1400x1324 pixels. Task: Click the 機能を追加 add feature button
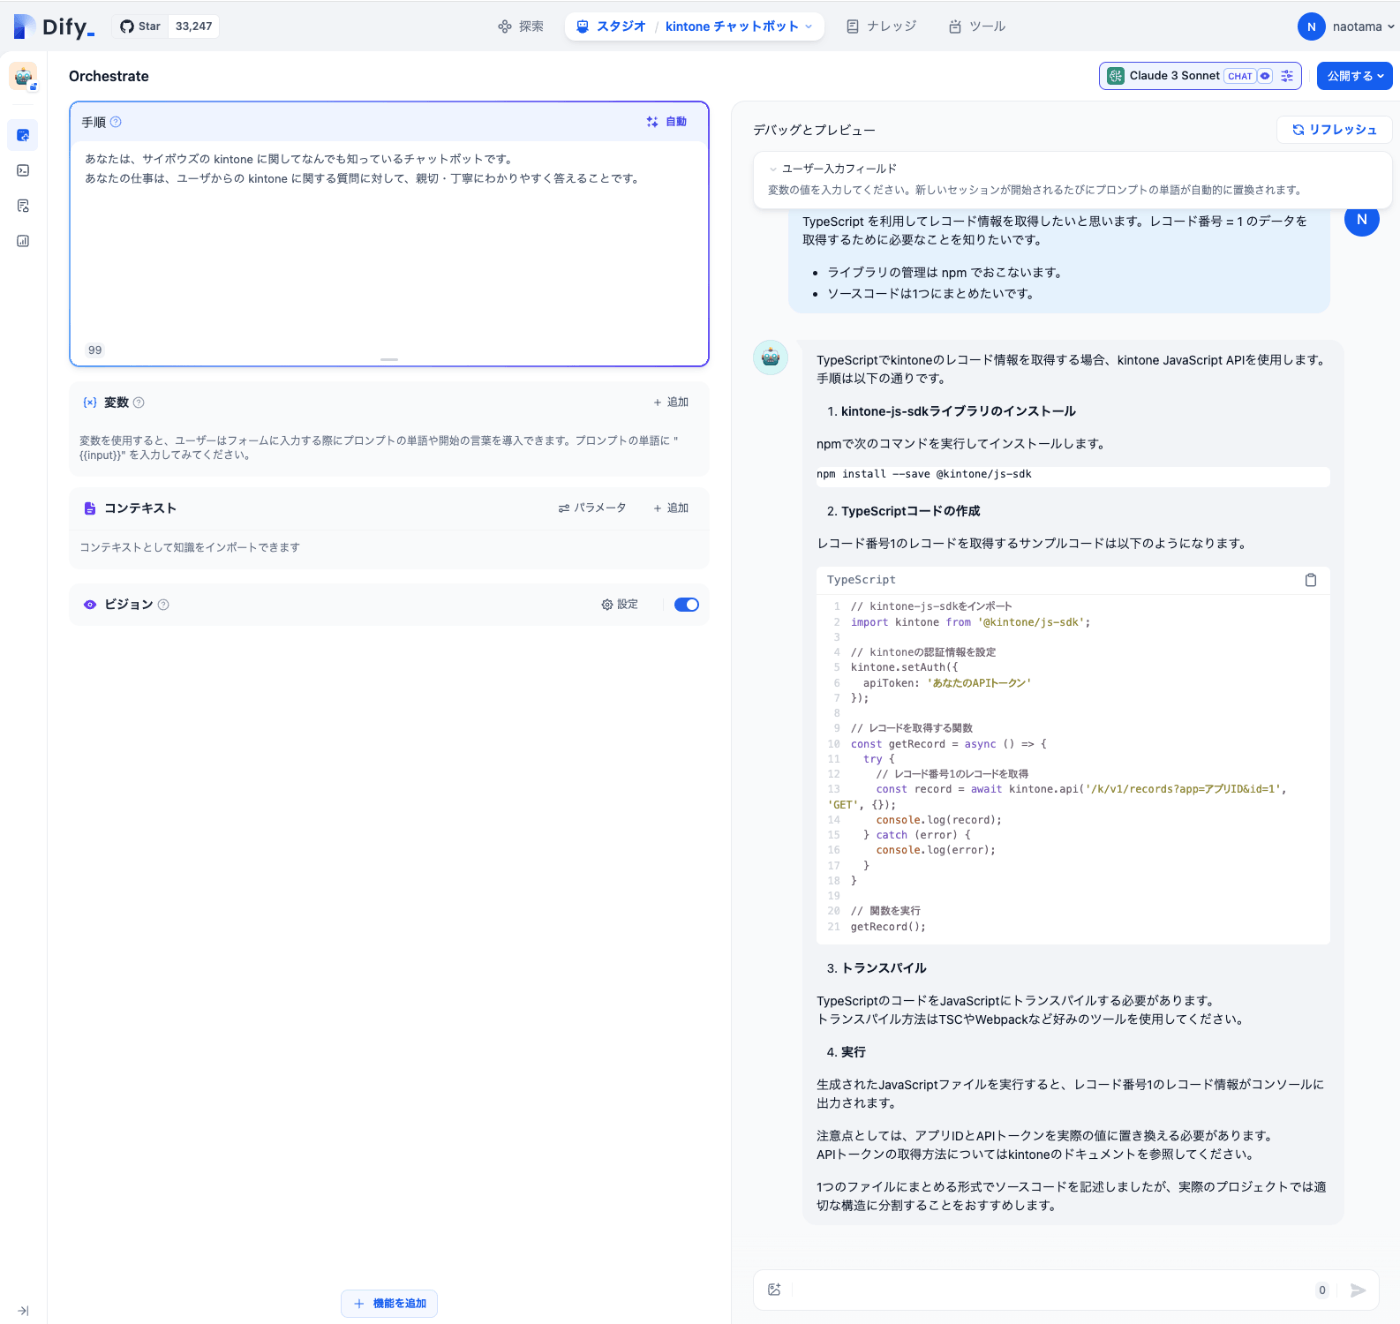coord(389,1304)
